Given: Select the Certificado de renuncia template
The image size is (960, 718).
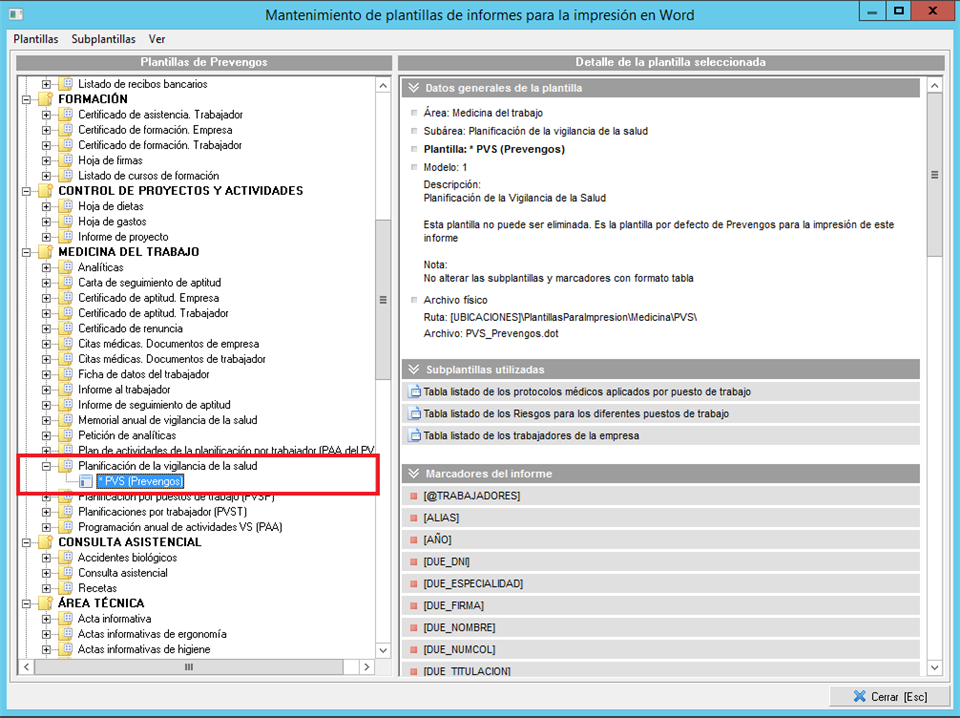Looking at the screenshot, I should [130, 328].
